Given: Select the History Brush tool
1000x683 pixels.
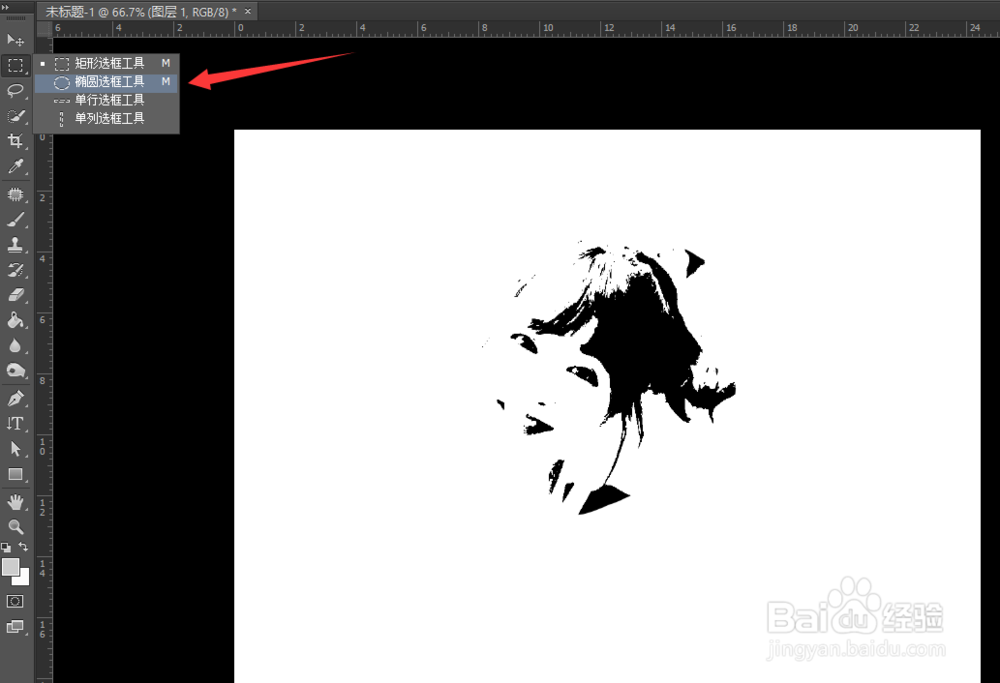Looking at the screenshot, I should pos(15,270).
